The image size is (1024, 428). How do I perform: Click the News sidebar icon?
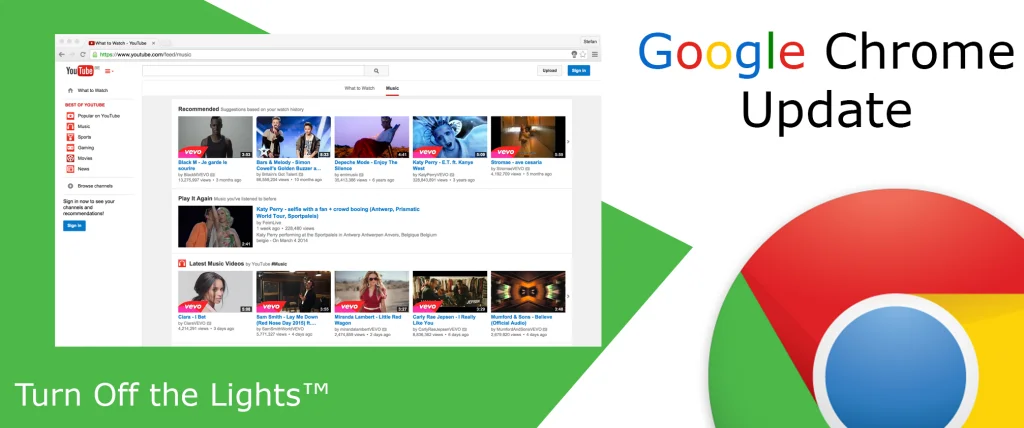tap(70, 169)
